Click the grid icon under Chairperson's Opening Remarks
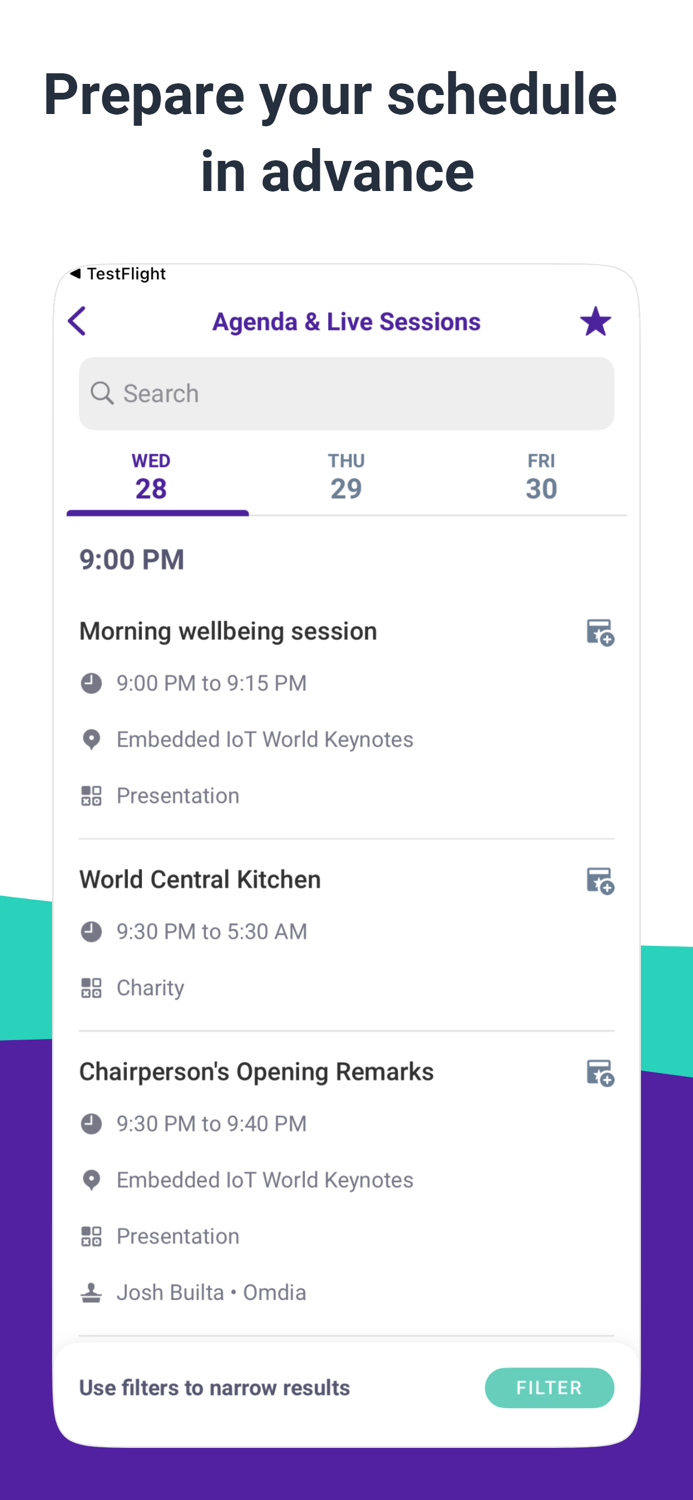Image resolution: width=693 pixels, height=1500 pixels. pos(91,1236)
